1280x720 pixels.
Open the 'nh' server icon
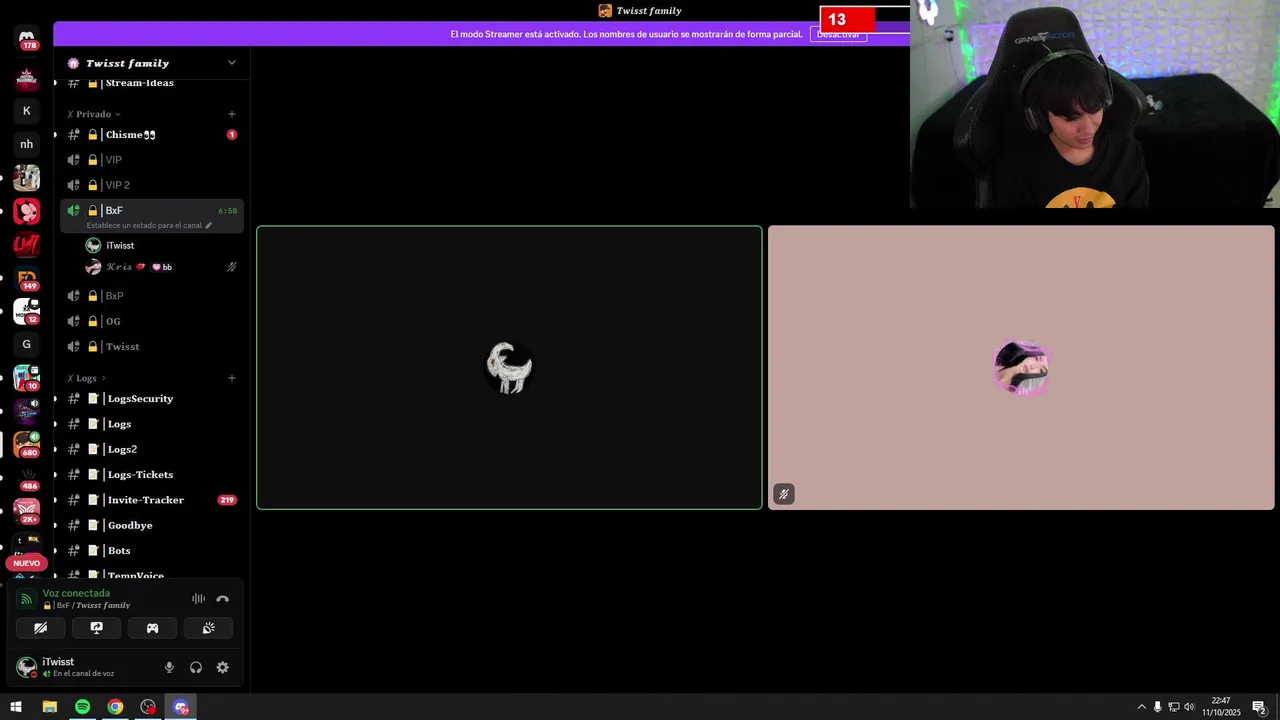point(27,144)
